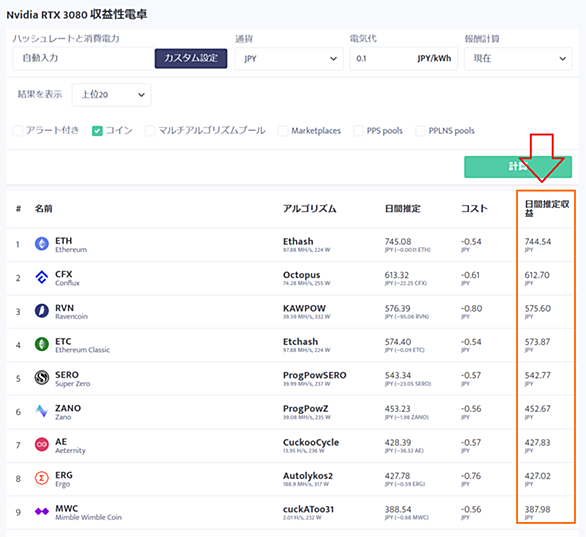Click the 745.08 daily estimate value
Image resolution: width=586 pixels, height=537 pixels.
tap(398, 241)
